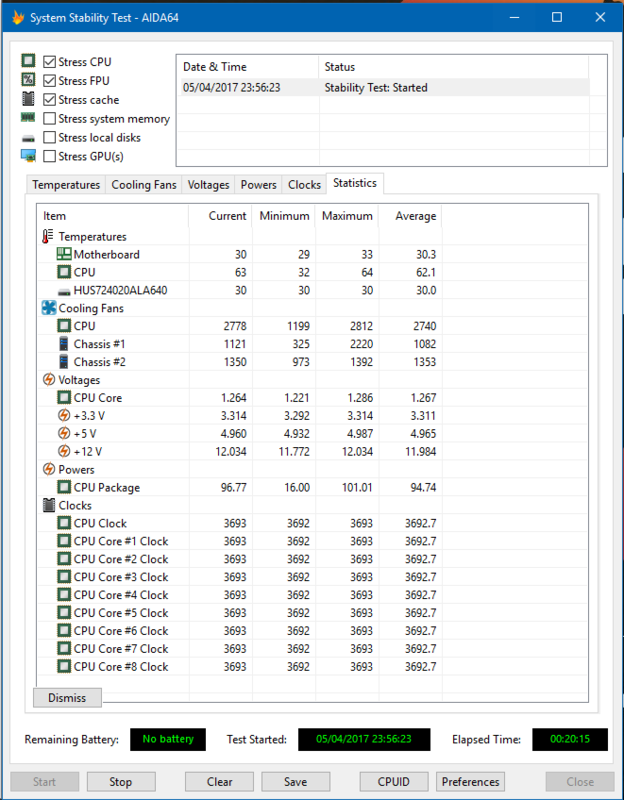Click the Average column header
The width and height of the screenshot is (624, 800).
click(415, 216)
